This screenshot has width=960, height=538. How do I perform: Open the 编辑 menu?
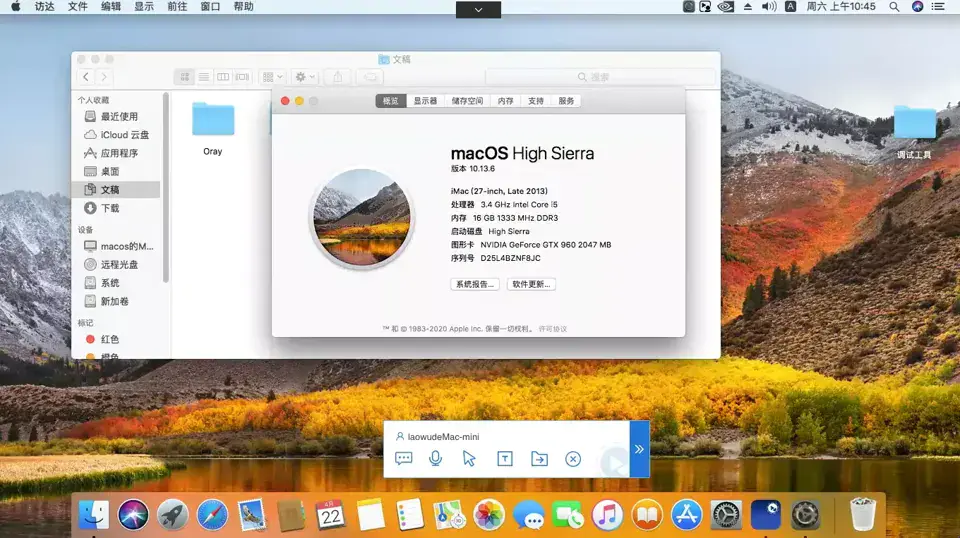coord(111,7)
